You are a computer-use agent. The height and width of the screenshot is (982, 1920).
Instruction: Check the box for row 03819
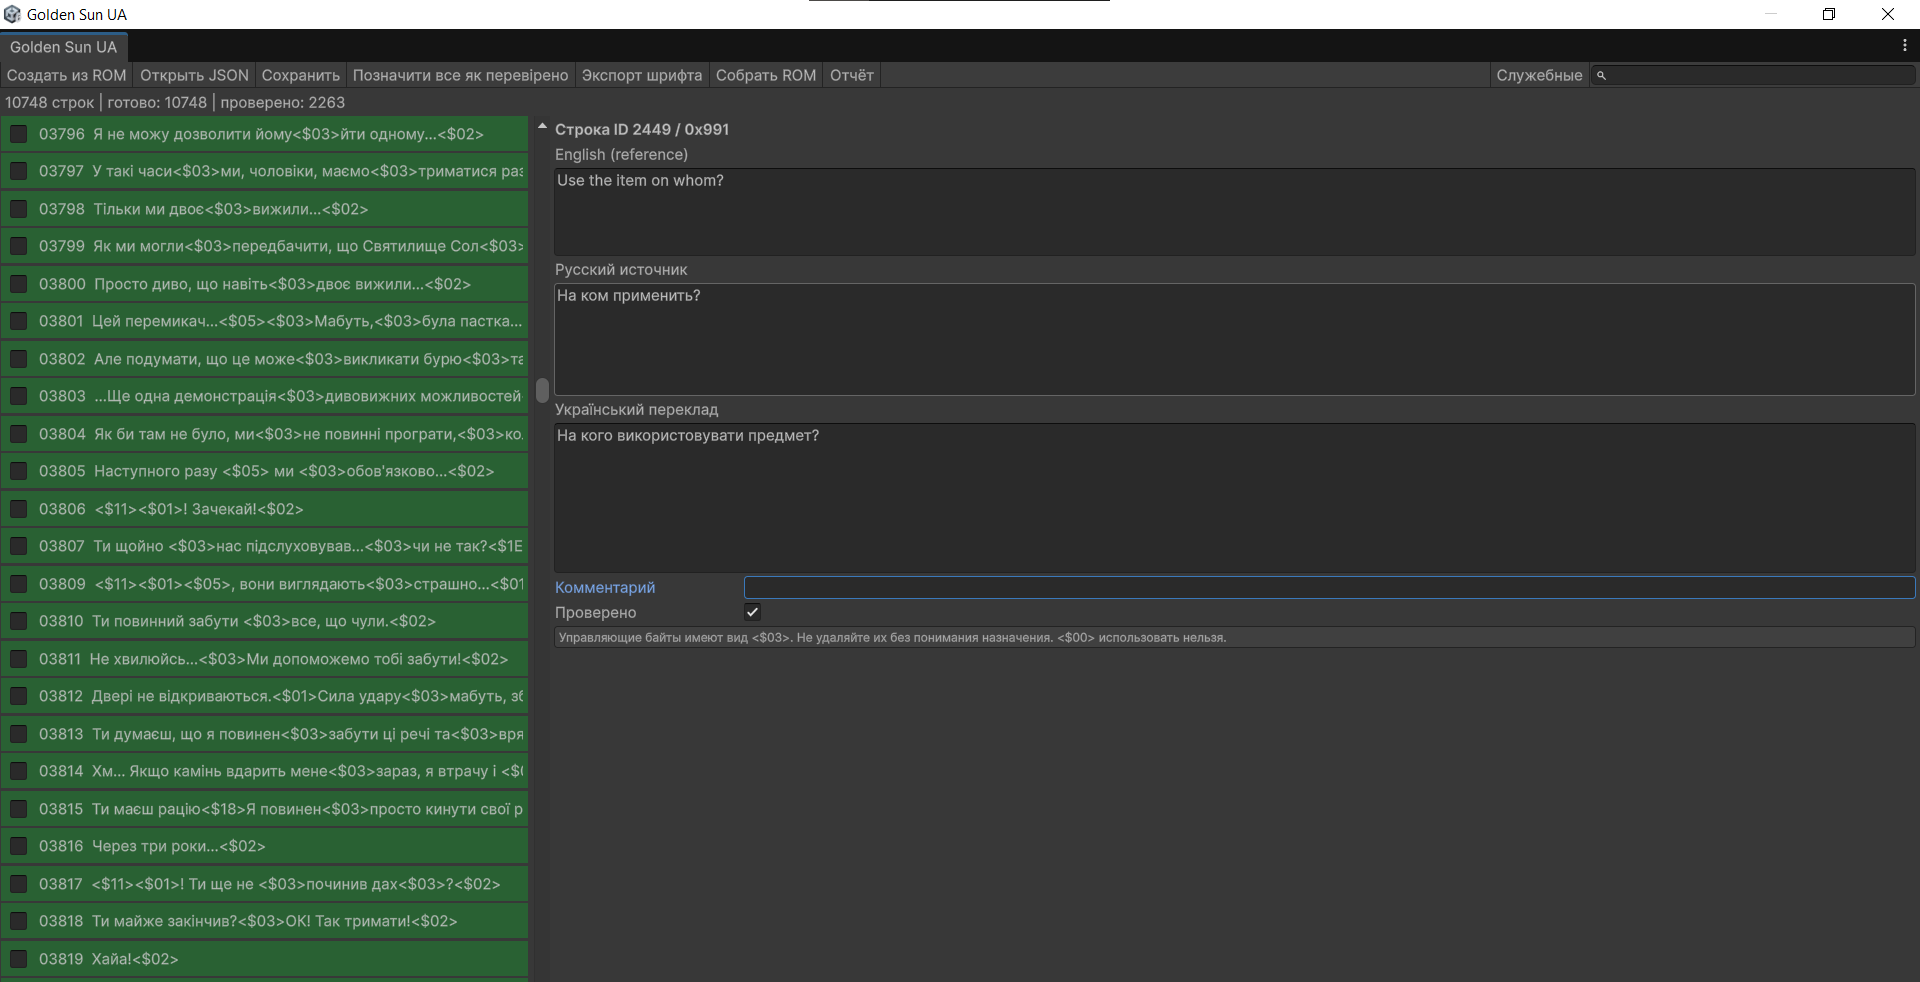click(x=18, y=959)
